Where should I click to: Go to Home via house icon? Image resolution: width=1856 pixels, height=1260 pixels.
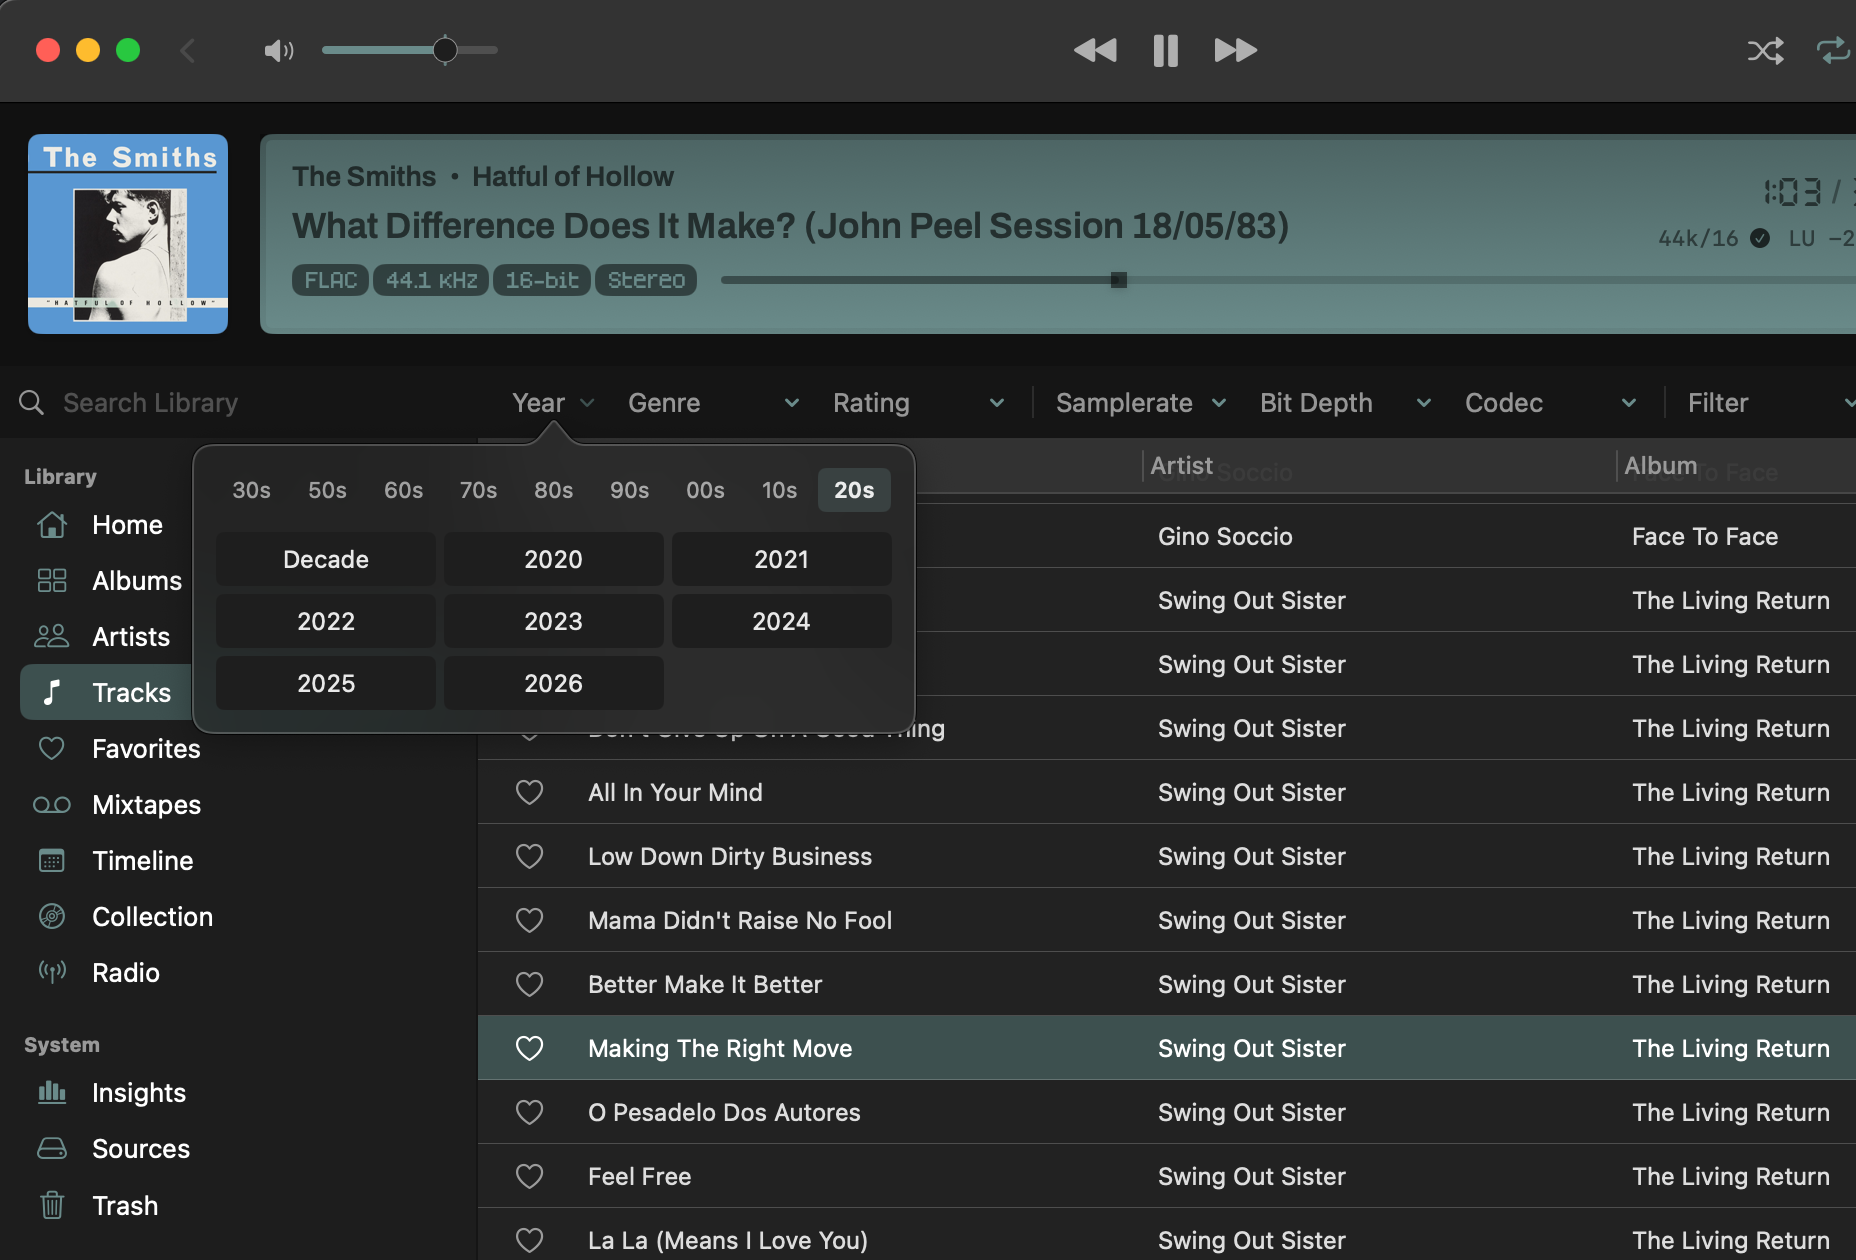[x=52, y=525]
